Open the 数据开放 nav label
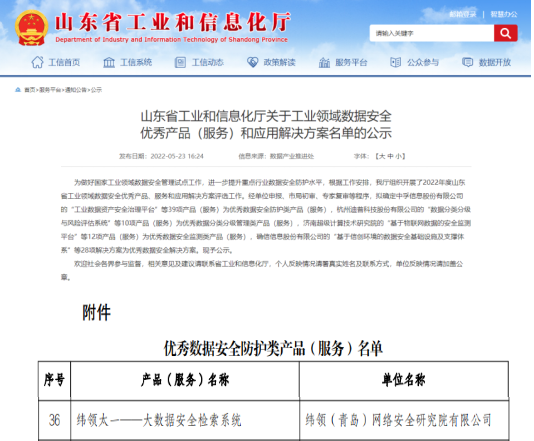Viewport: 534px width, 441px height. pos(495,62)
